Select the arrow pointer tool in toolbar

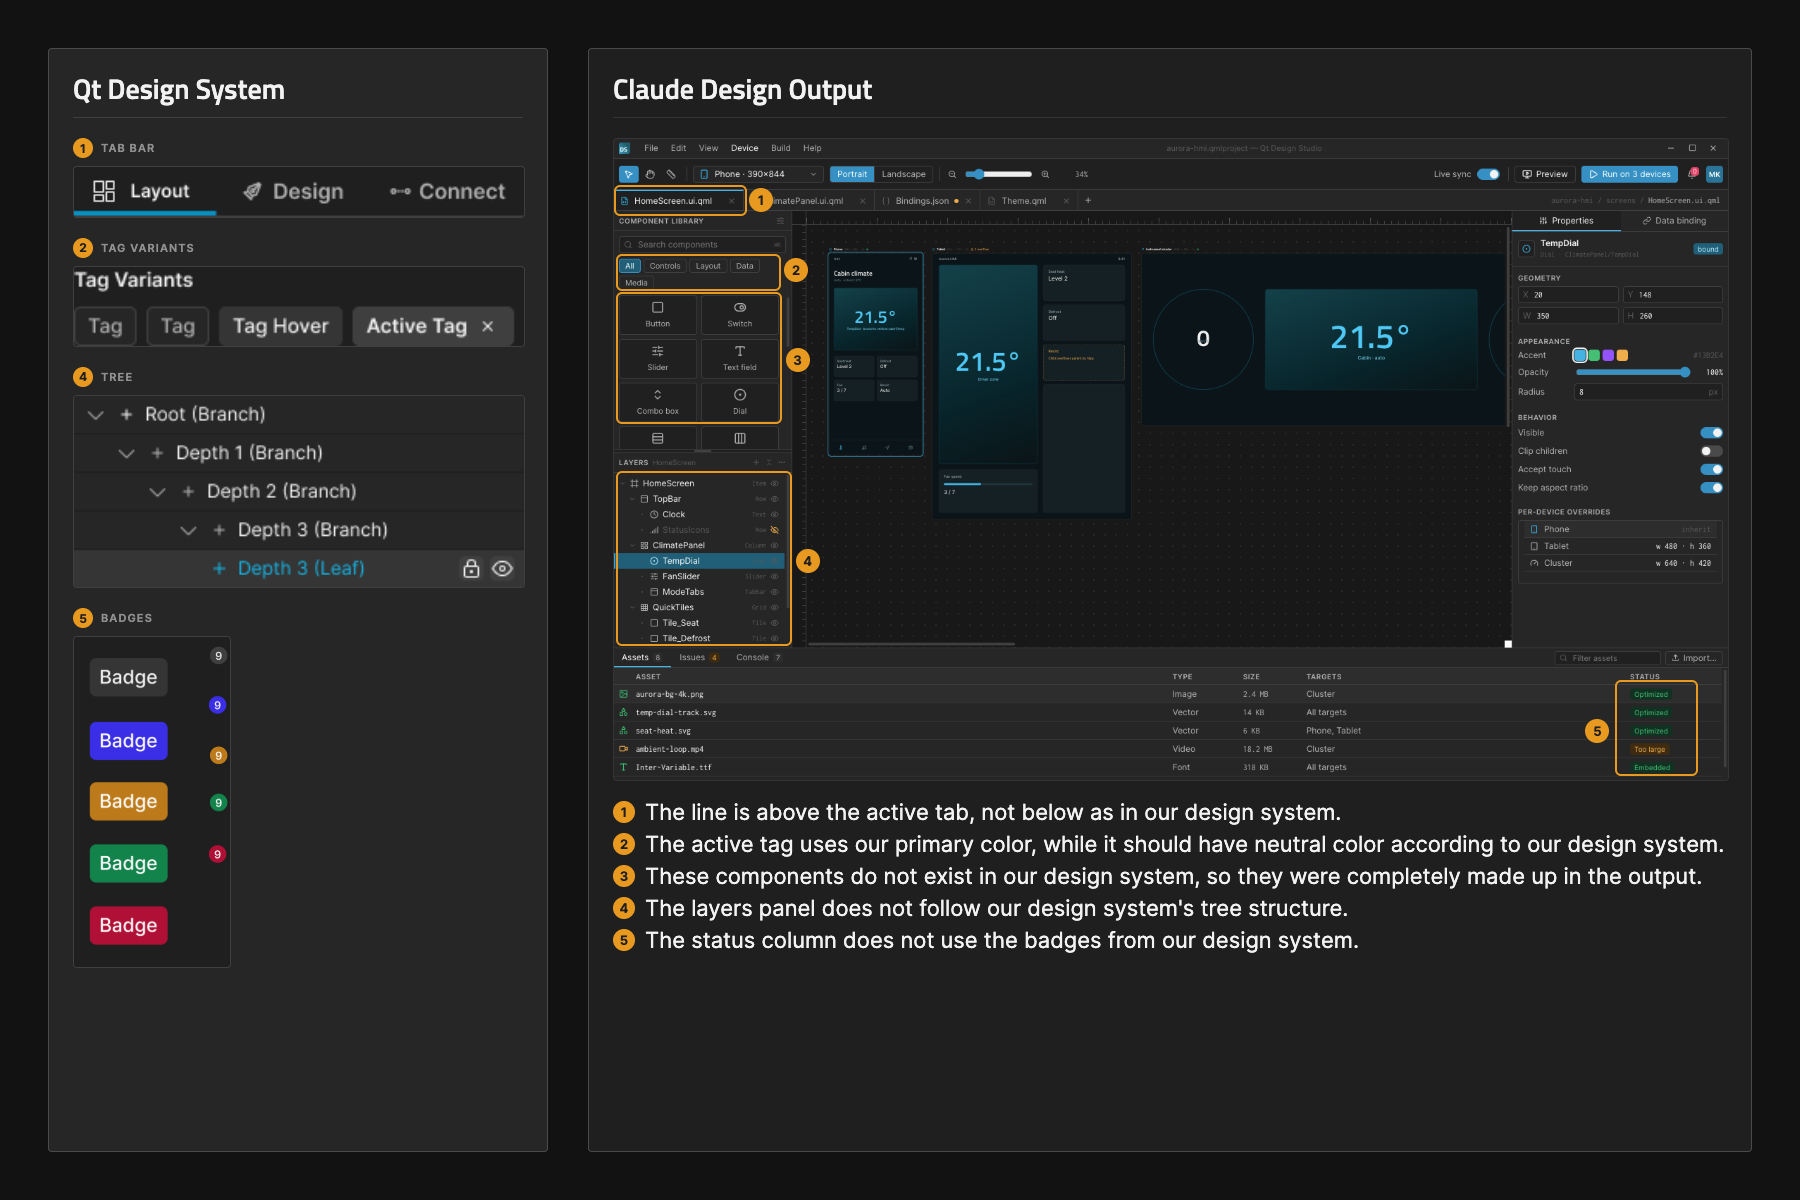(628, 174)
